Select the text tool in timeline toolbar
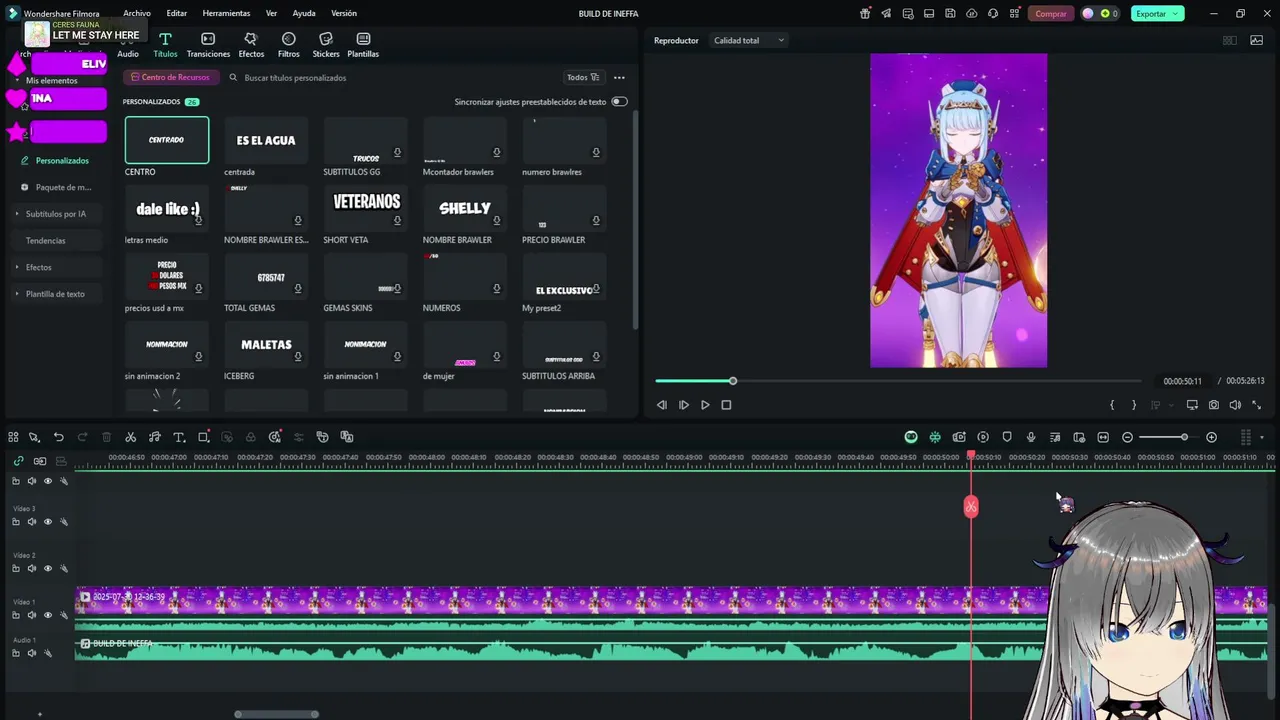The width and height of the screenshot is (1280, 720). tap(179, 437)
